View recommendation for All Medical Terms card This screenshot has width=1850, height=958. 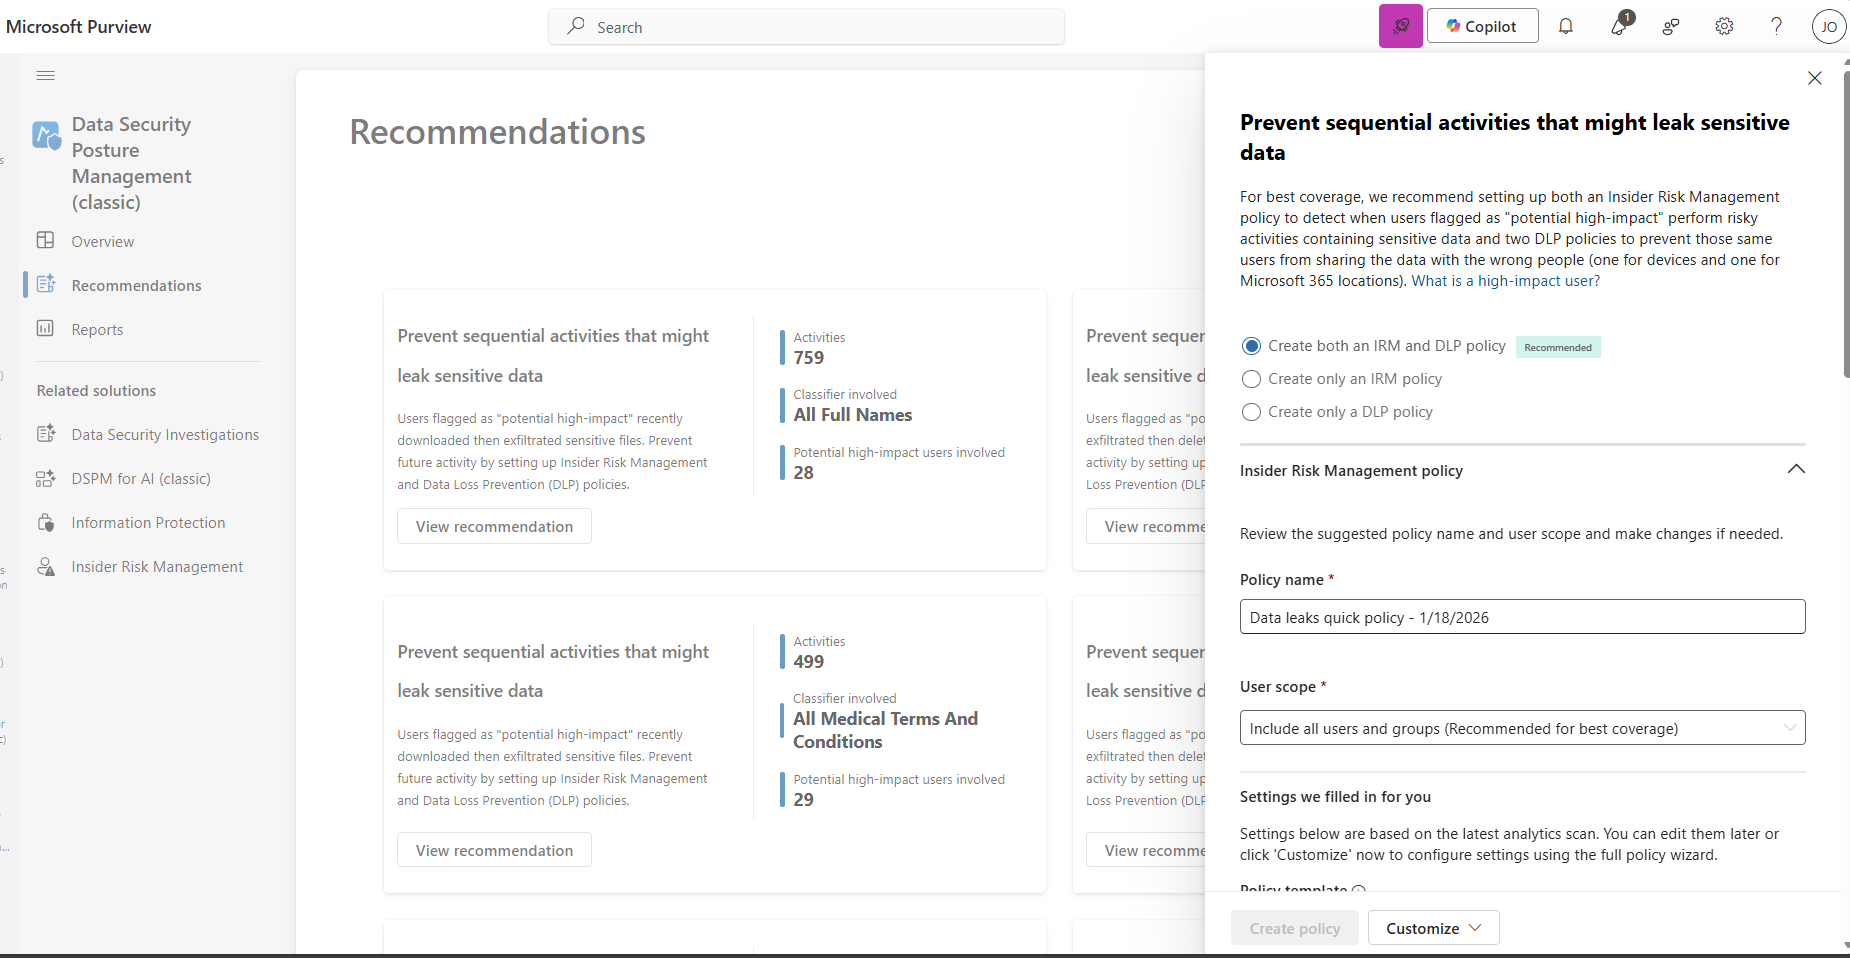494,850
